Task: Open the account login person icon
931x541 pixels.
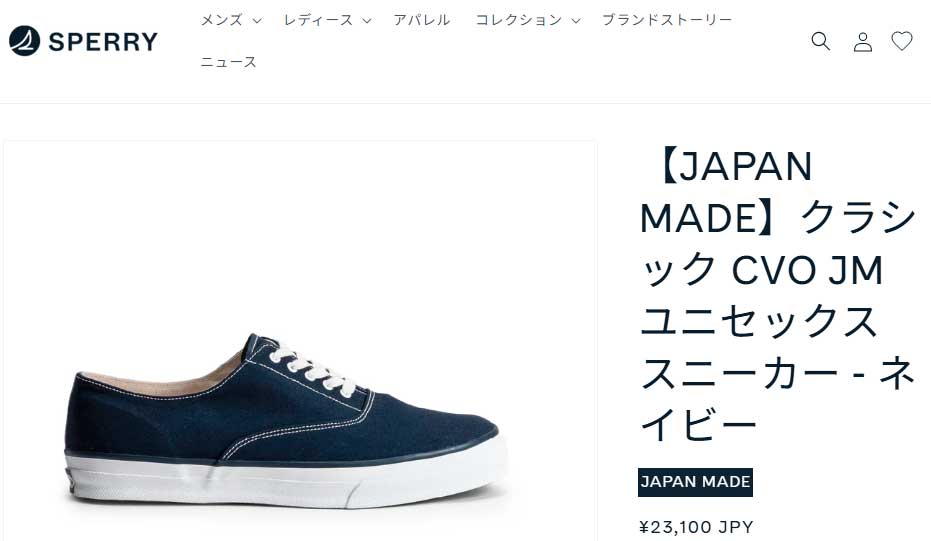Action: pyautogui.click(x=863, y=42)
